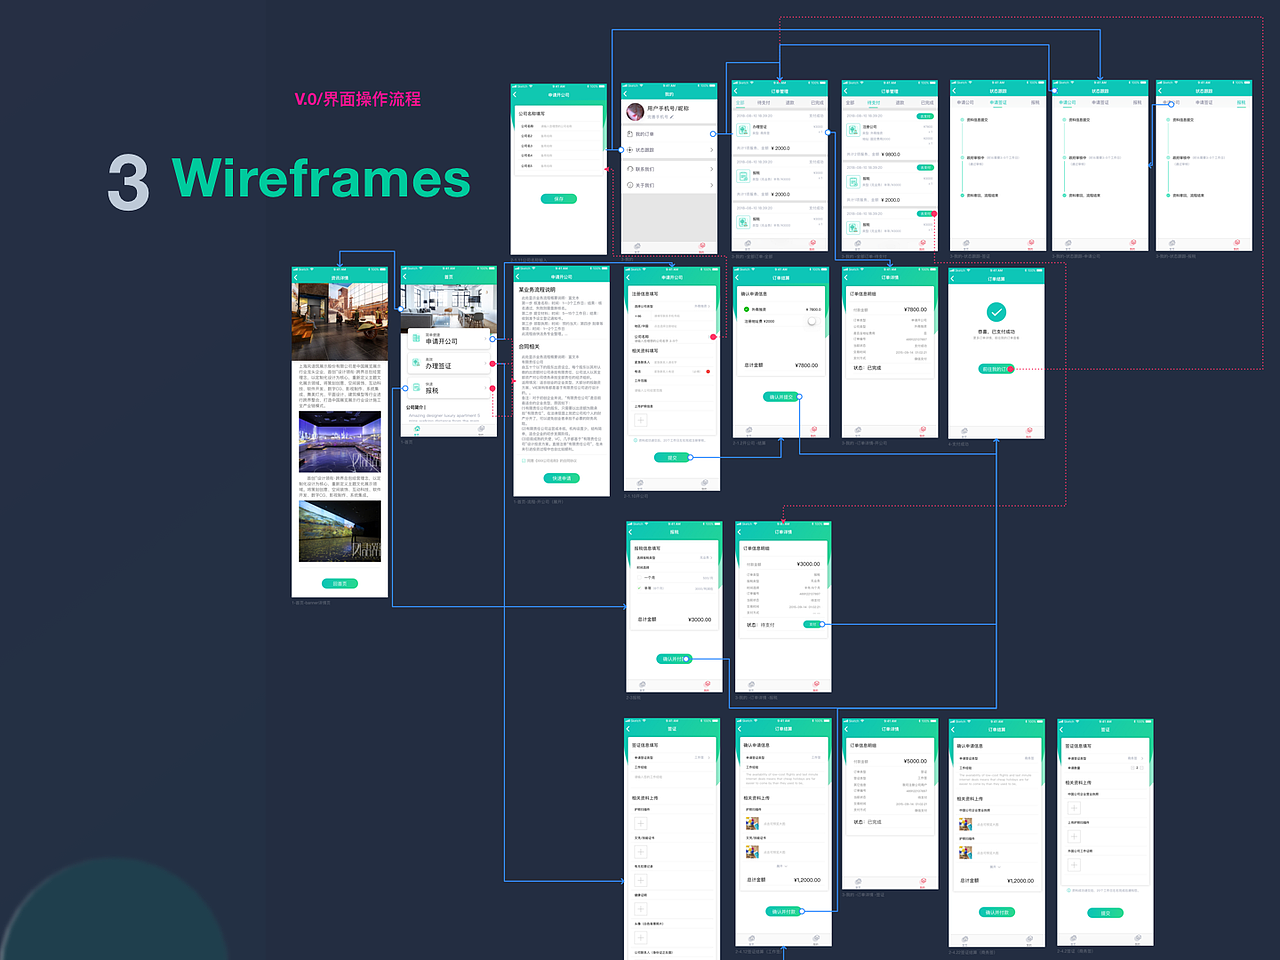Open 联系我们 row chevron on 我的 screen
Viewport: 1280px width, 960px height.
click(x=712, y=169)
